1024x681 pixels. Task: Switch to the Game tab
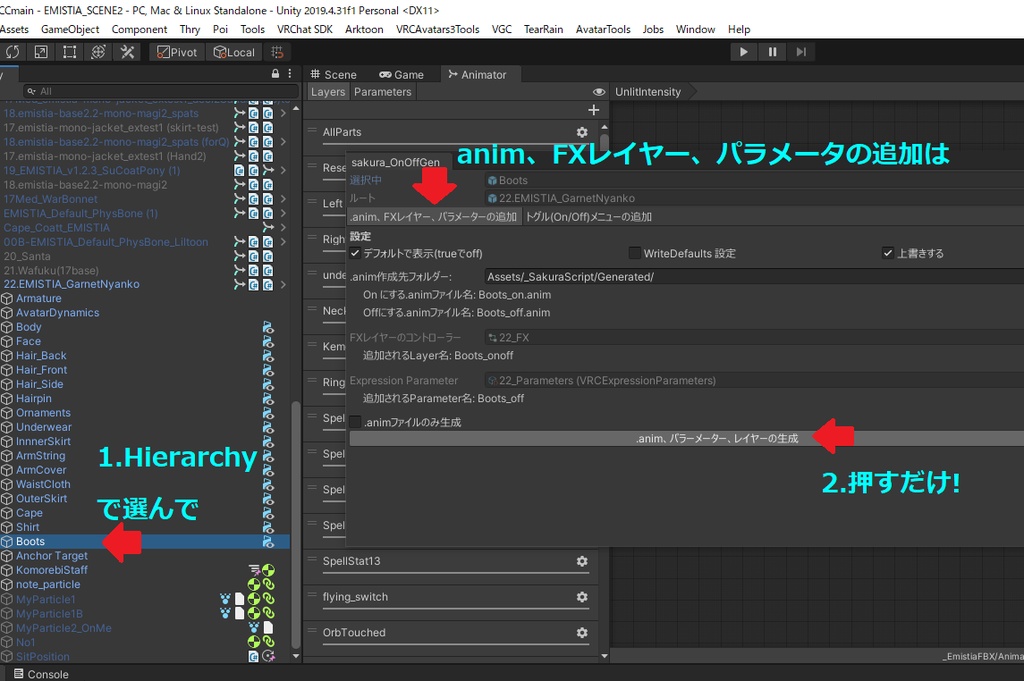pos(402,74)
